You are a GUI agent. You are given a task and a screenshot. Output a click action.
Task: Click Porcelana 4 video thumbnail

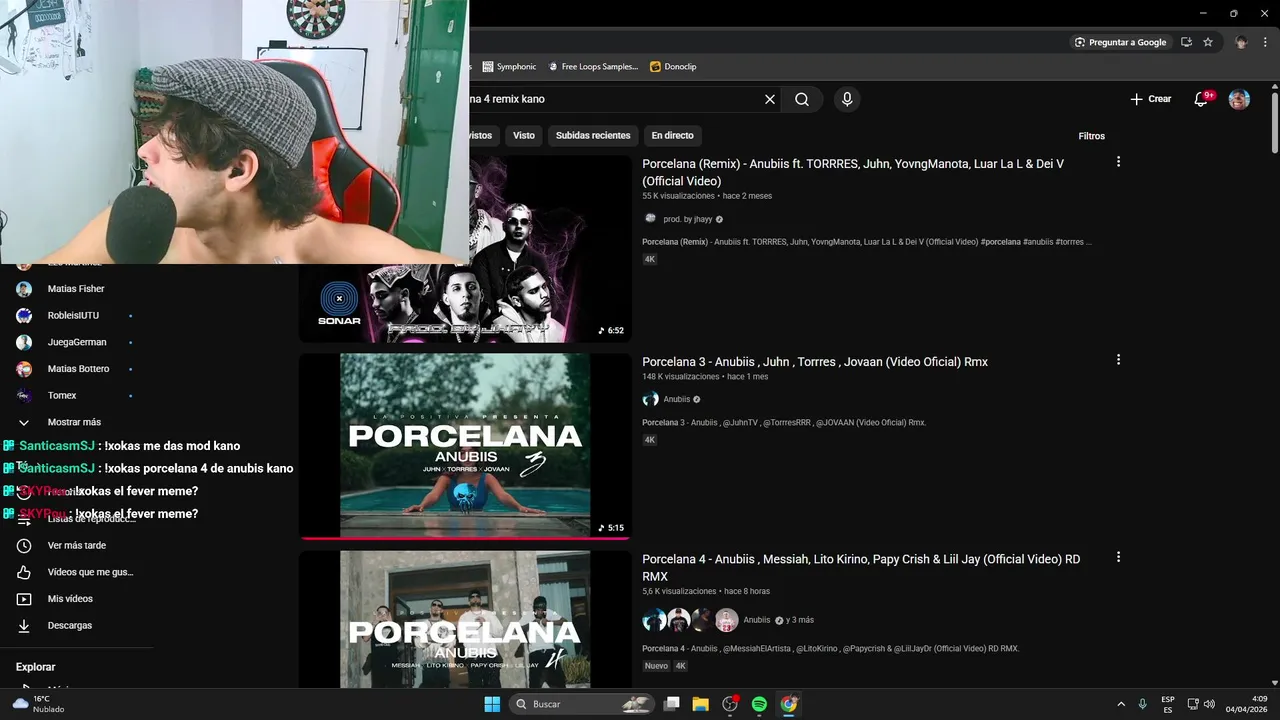click(465, 619)
